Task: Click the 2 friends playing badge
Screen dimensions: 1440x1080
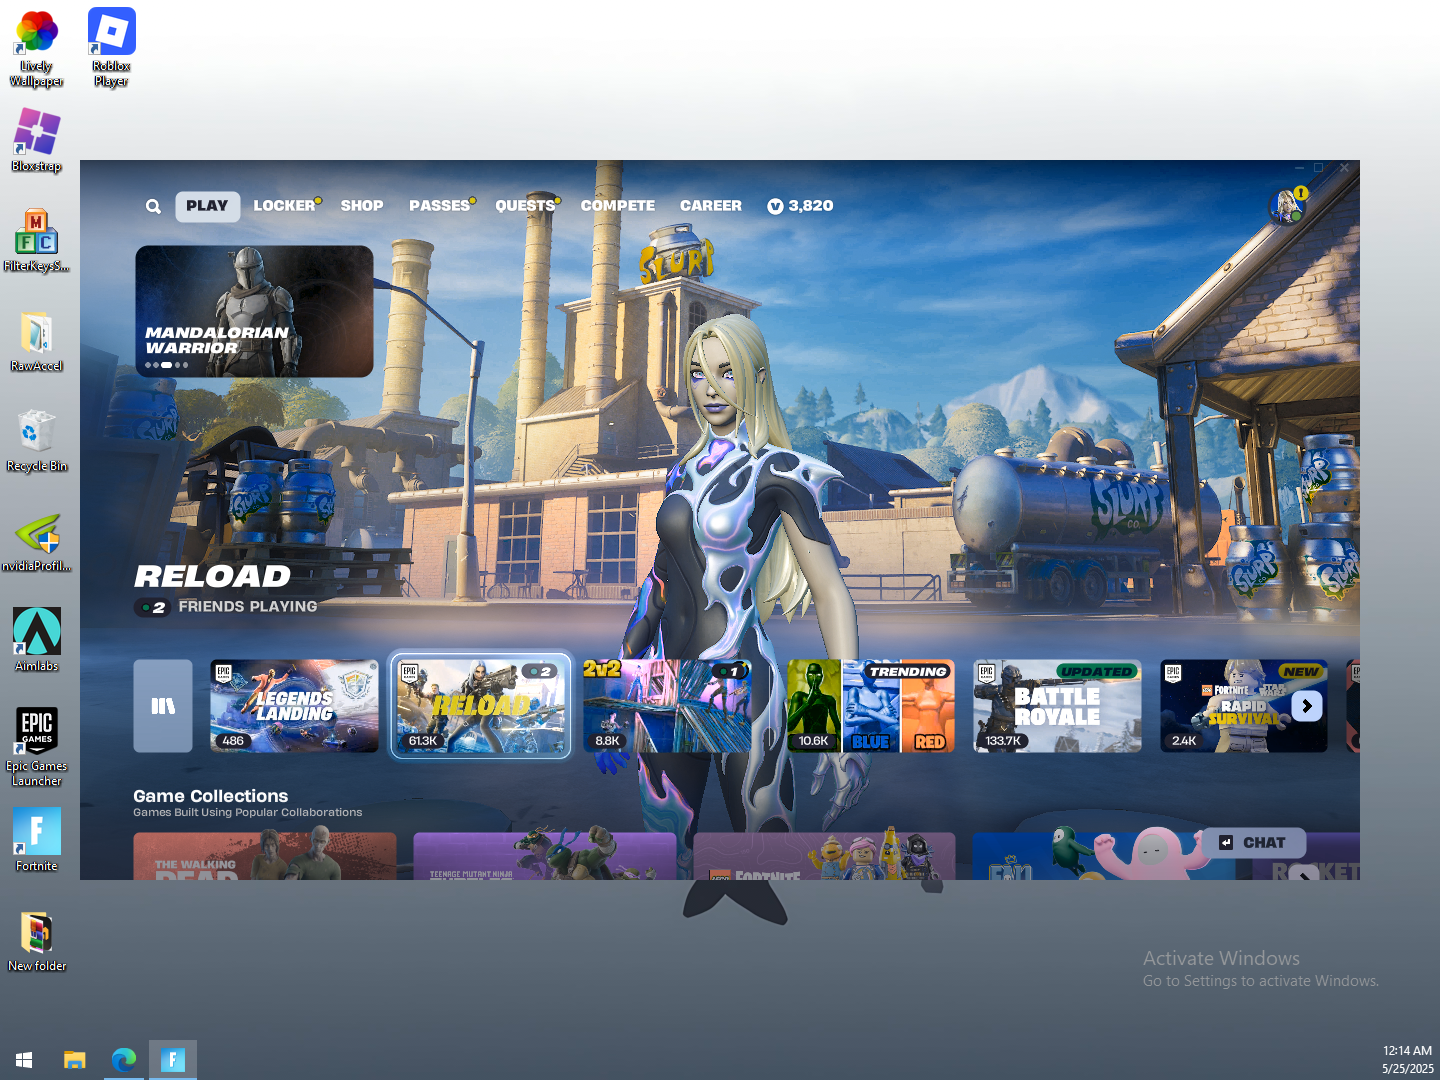Action: coord(153,607)
